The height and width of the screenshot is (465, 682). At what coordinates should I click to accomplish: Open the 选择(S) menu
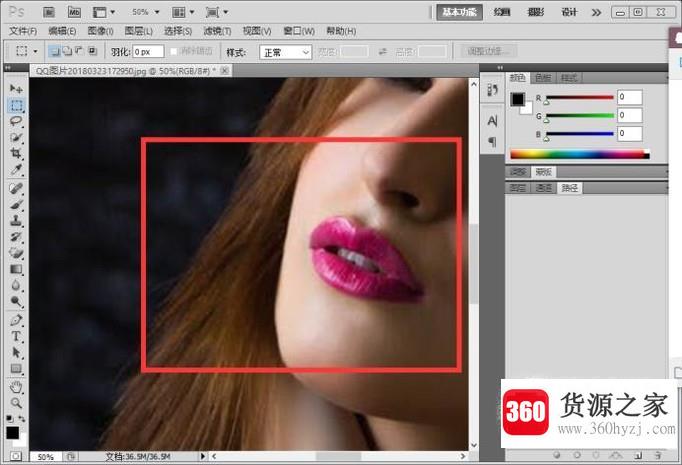pyautogui.click(x=178, y=31)
